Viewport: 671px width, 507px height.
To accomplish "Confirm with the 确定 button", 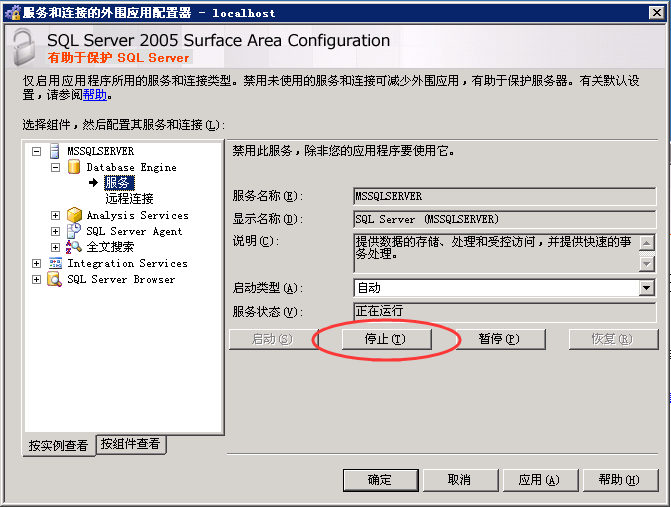I will 380,480.
